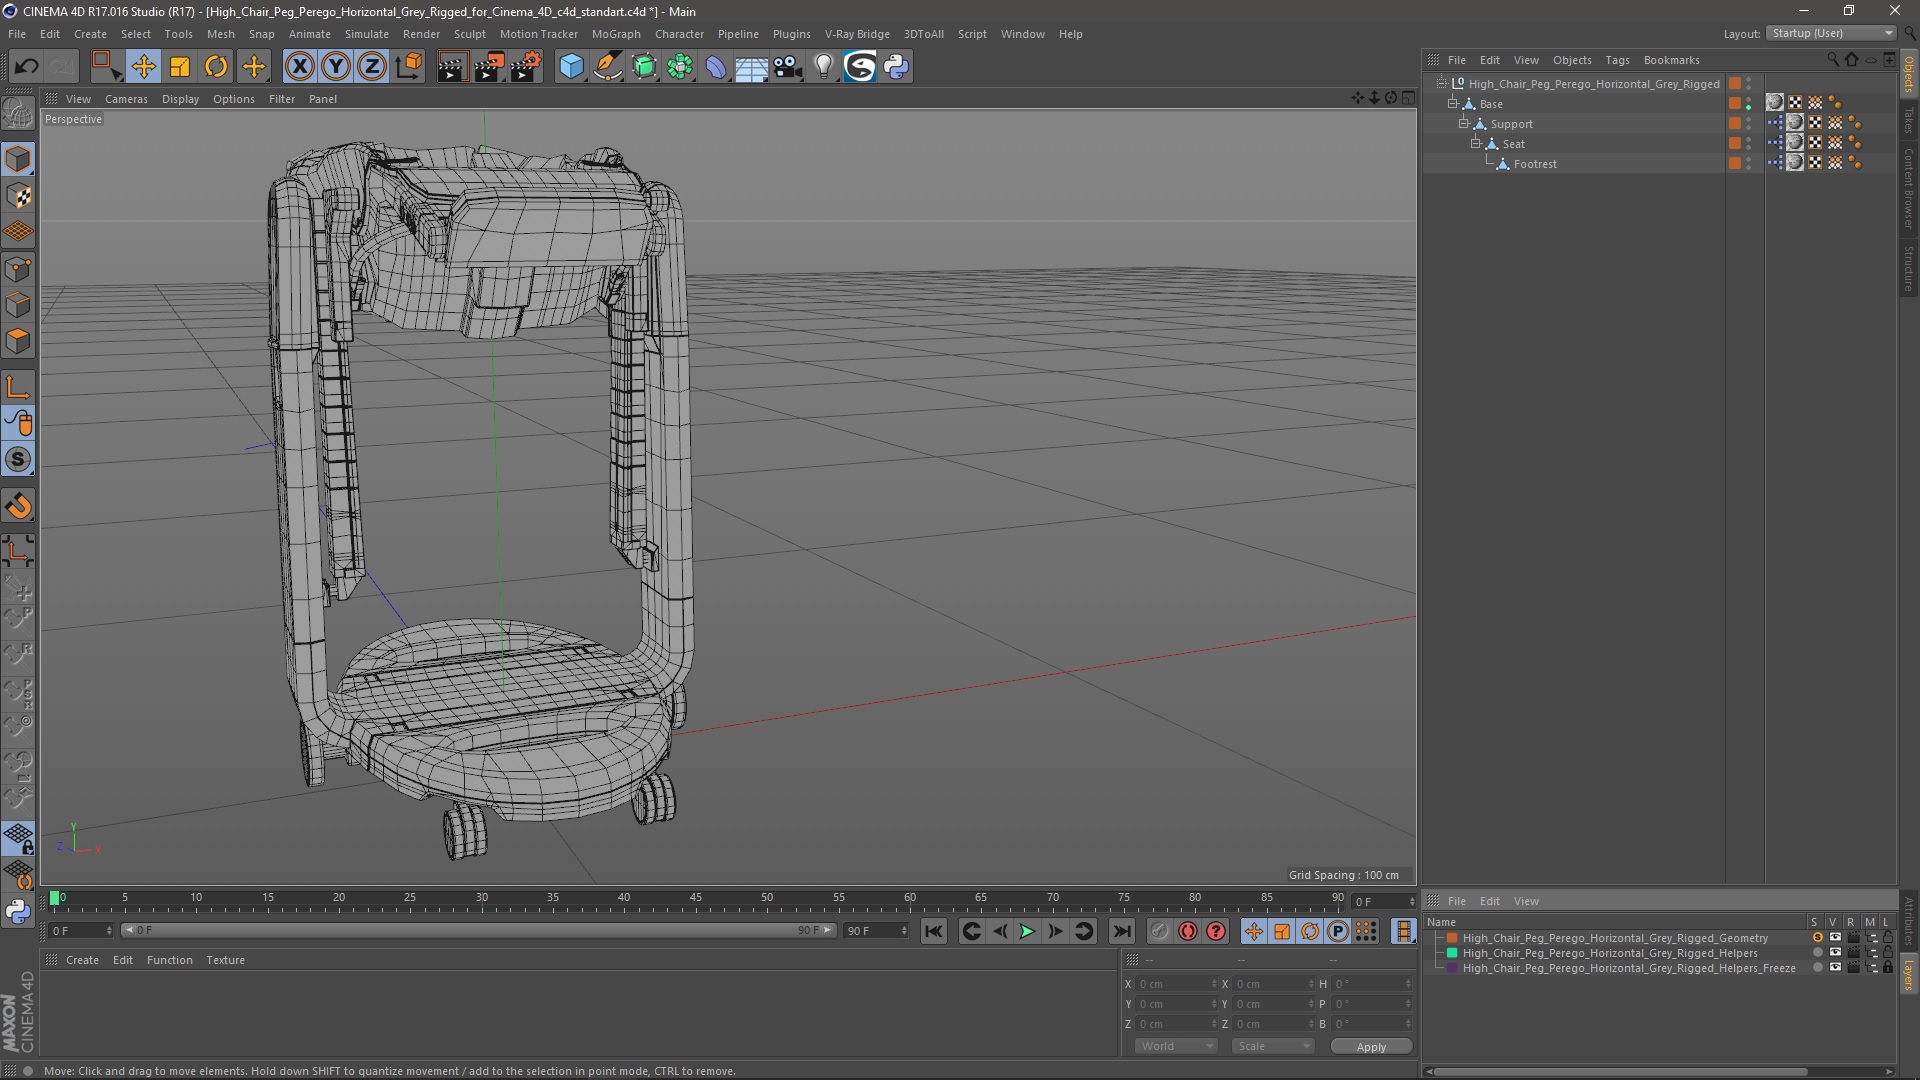The image size is (1920, 1080).
Task: Switch to Texture mode in left sidebar
Action: point(18,196)
